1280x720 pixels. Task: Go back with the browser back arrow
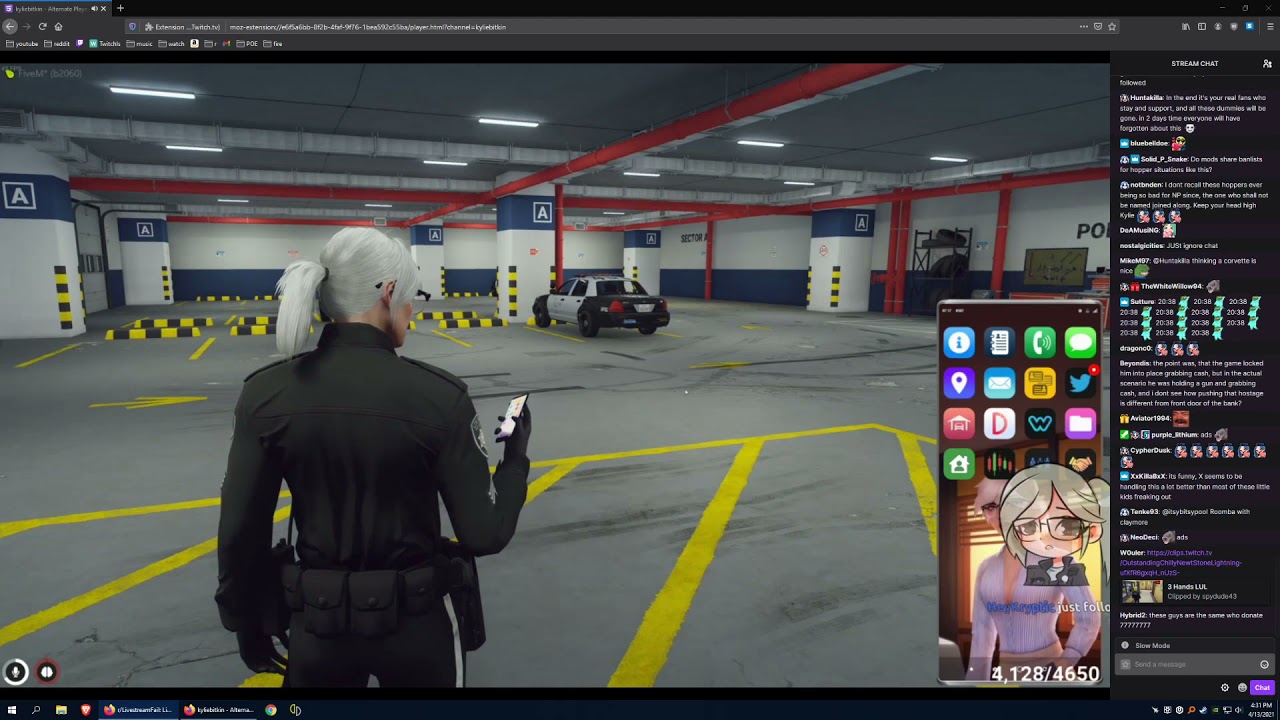pyautogui.click(x=10, y=27)
